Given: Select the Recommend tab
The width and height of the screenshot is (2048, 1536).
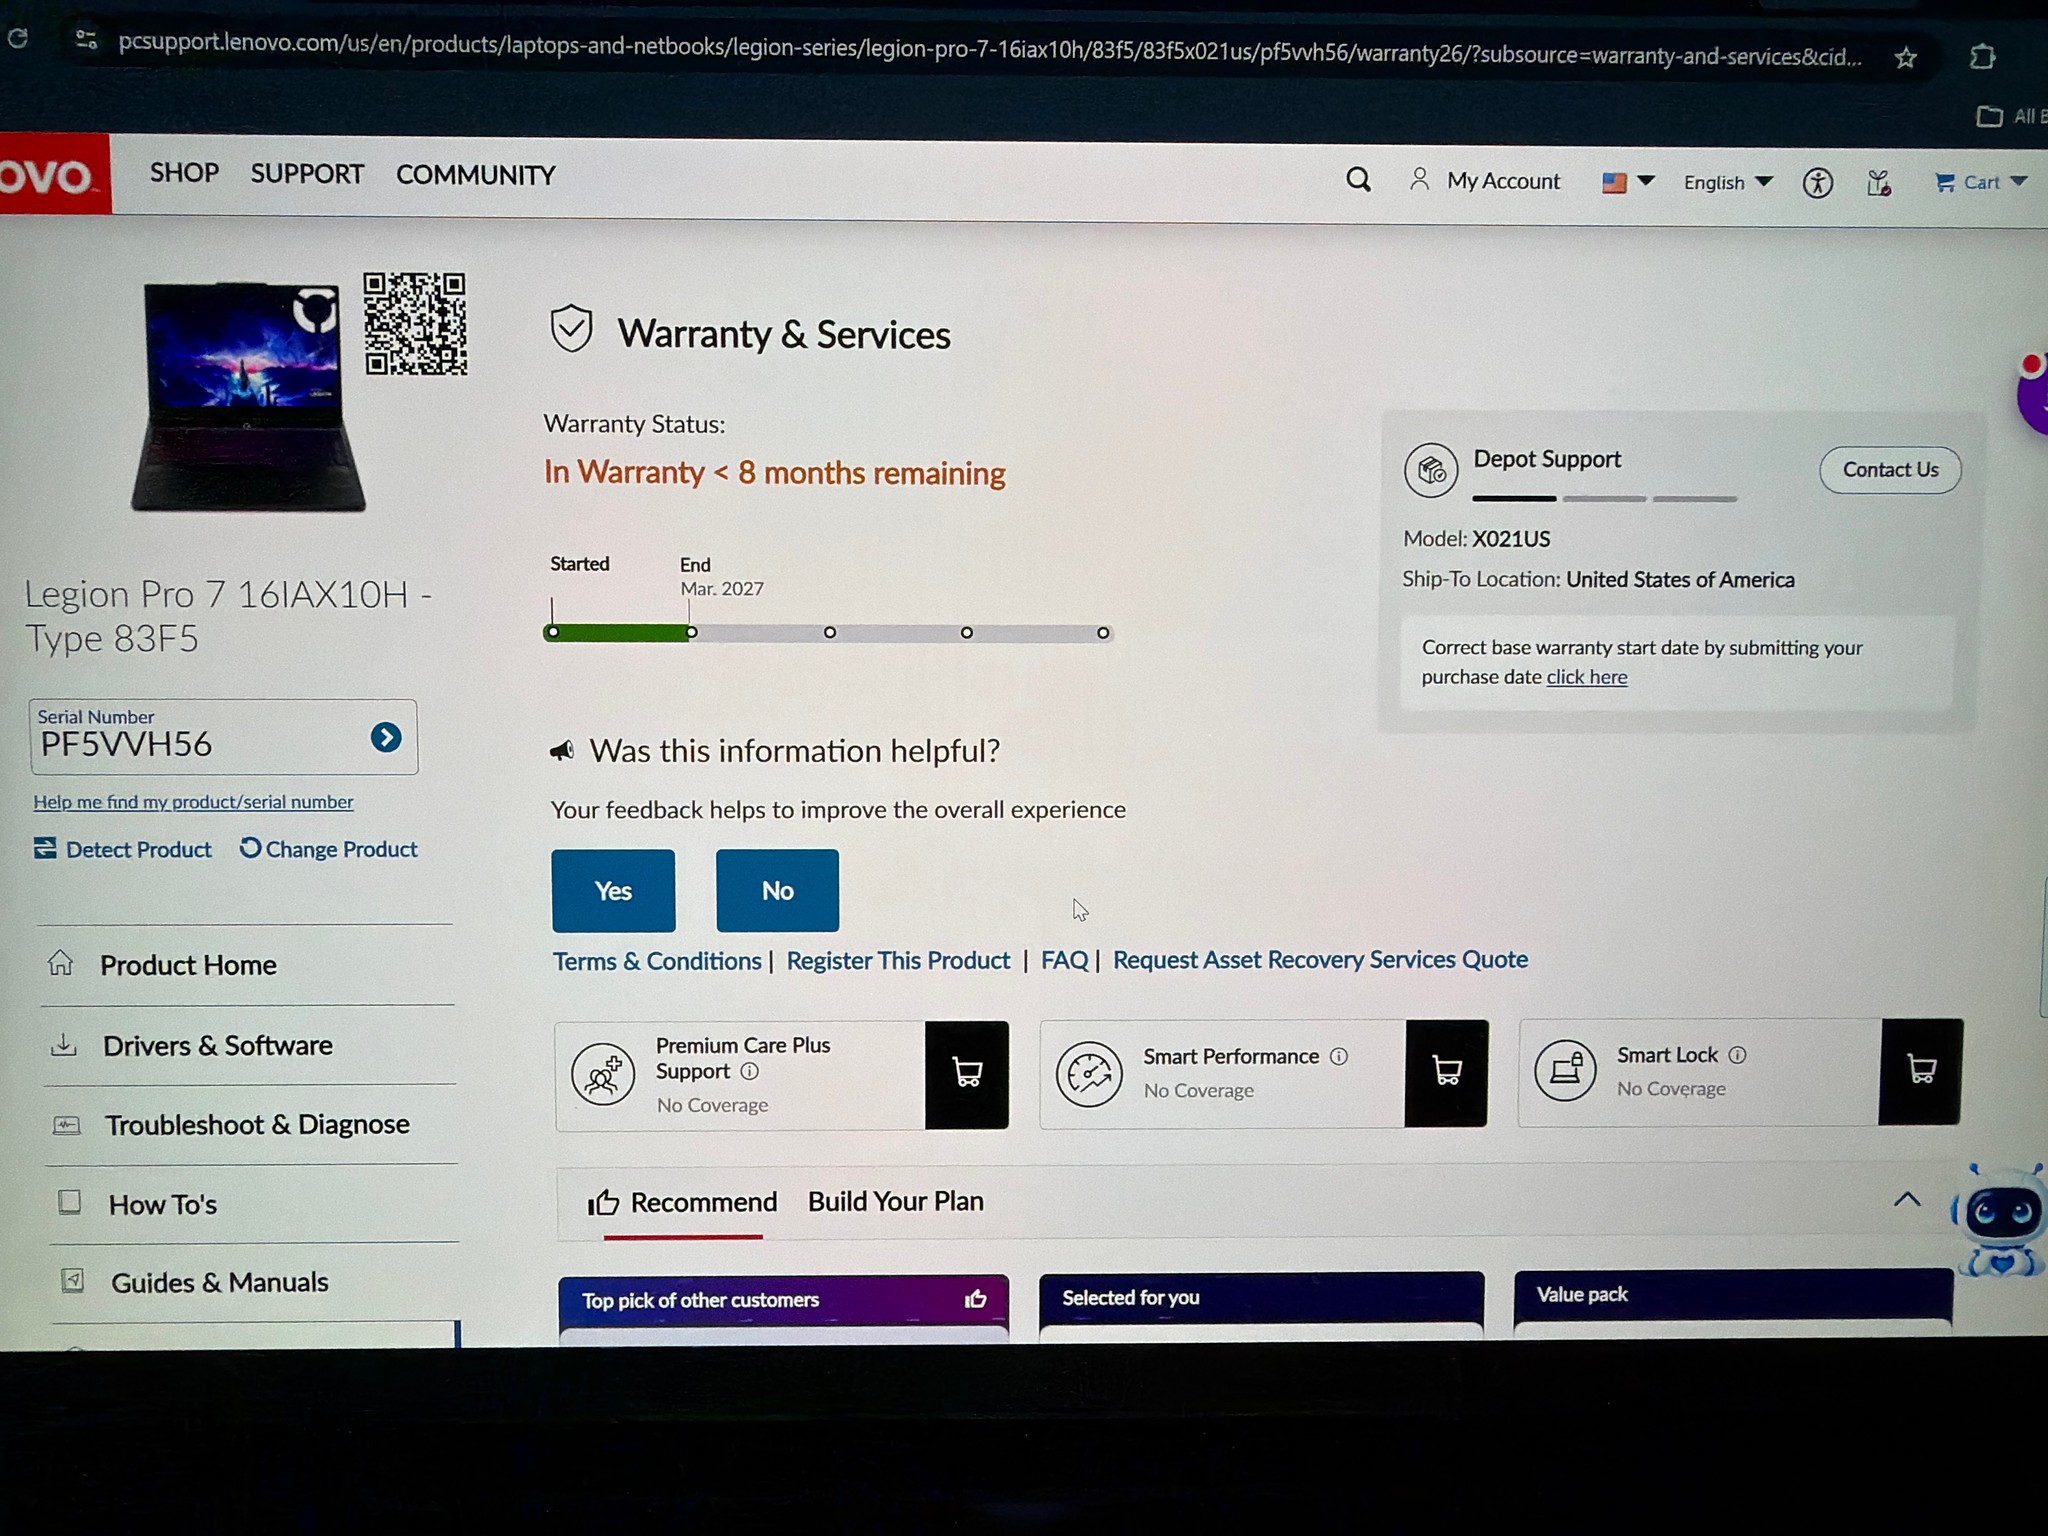Looking at the screenshot, I should click(682, 1203).
